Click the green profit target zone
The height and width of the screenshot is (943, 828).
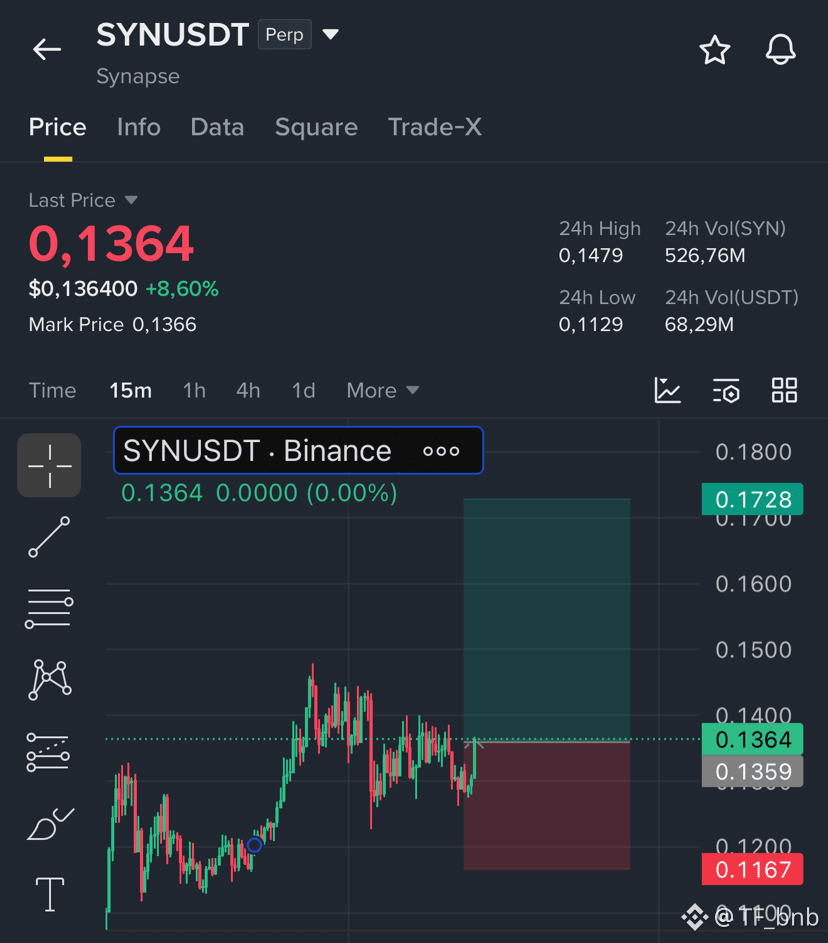coord(547,619)
